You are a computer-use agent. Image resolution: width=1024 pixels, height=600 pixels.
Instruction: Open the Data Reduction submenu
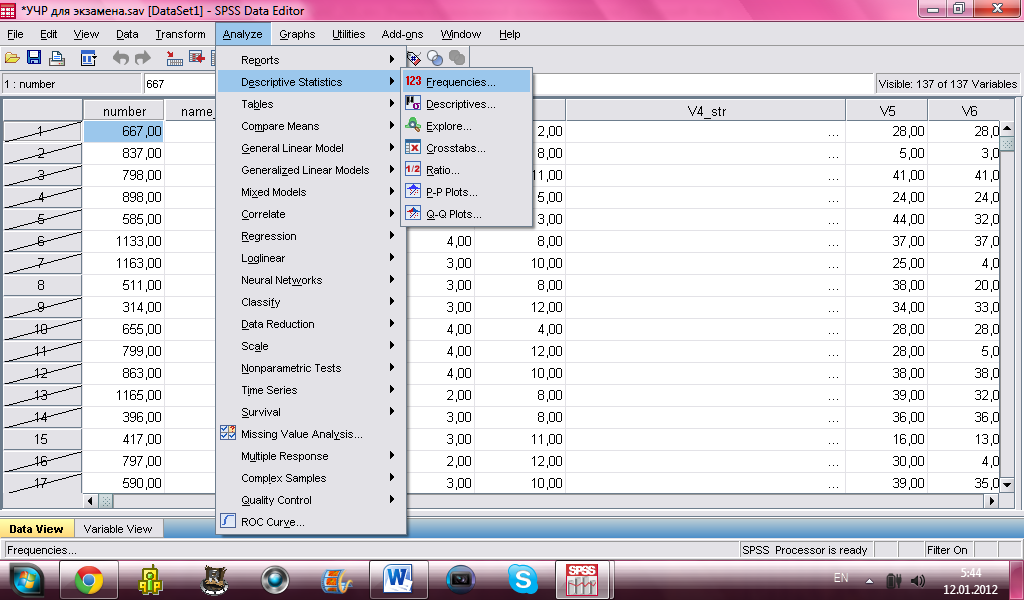pos(311,324)
